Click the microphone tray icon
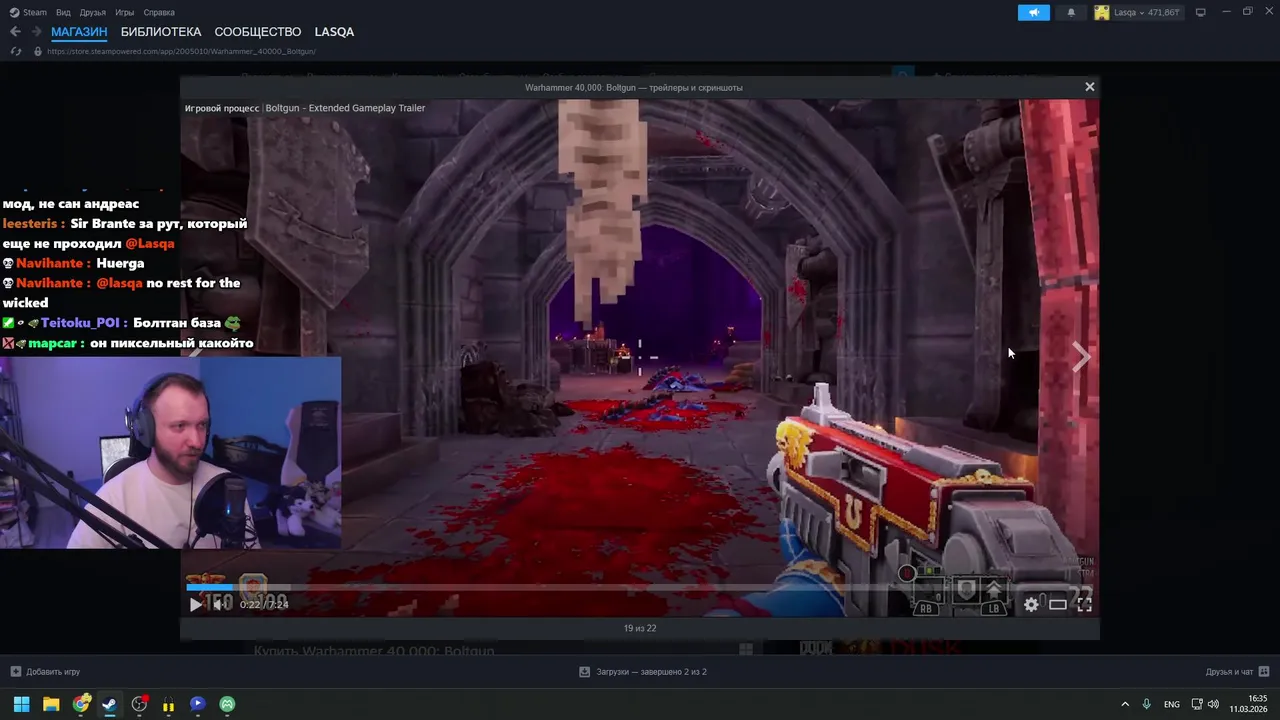This screenshot has width=1280, height=720. coord(1147,704)
